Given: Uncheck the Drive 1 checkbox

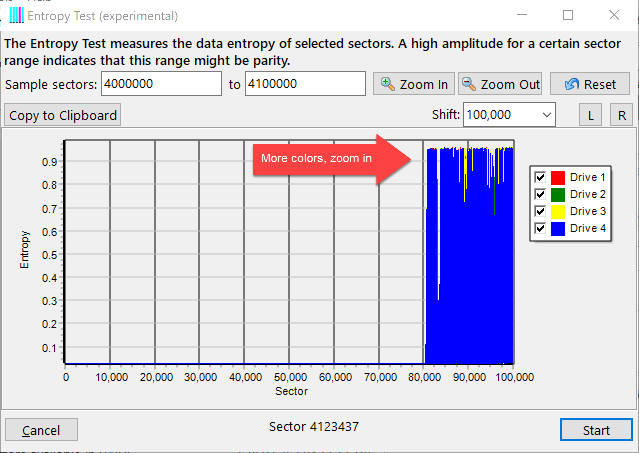Looking at the screenshot, I should coord(541,177).
